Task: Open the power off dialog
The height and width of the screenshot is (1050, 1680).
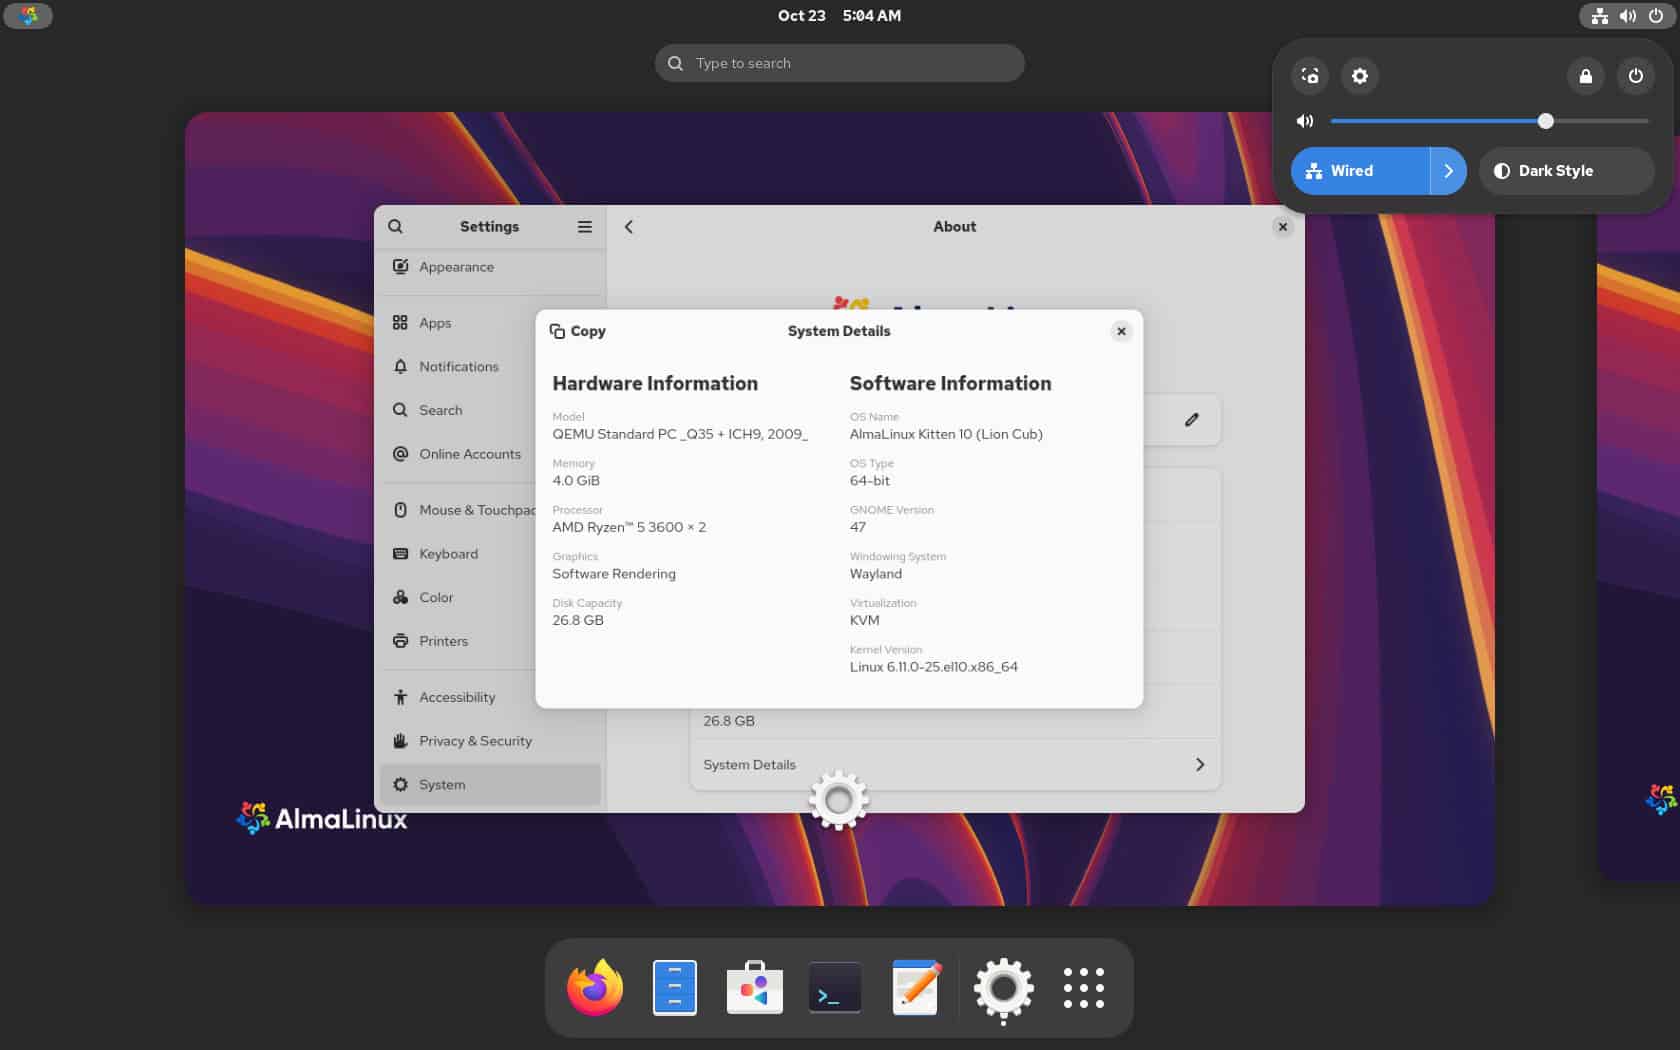Action: (x=1636, y=76)
